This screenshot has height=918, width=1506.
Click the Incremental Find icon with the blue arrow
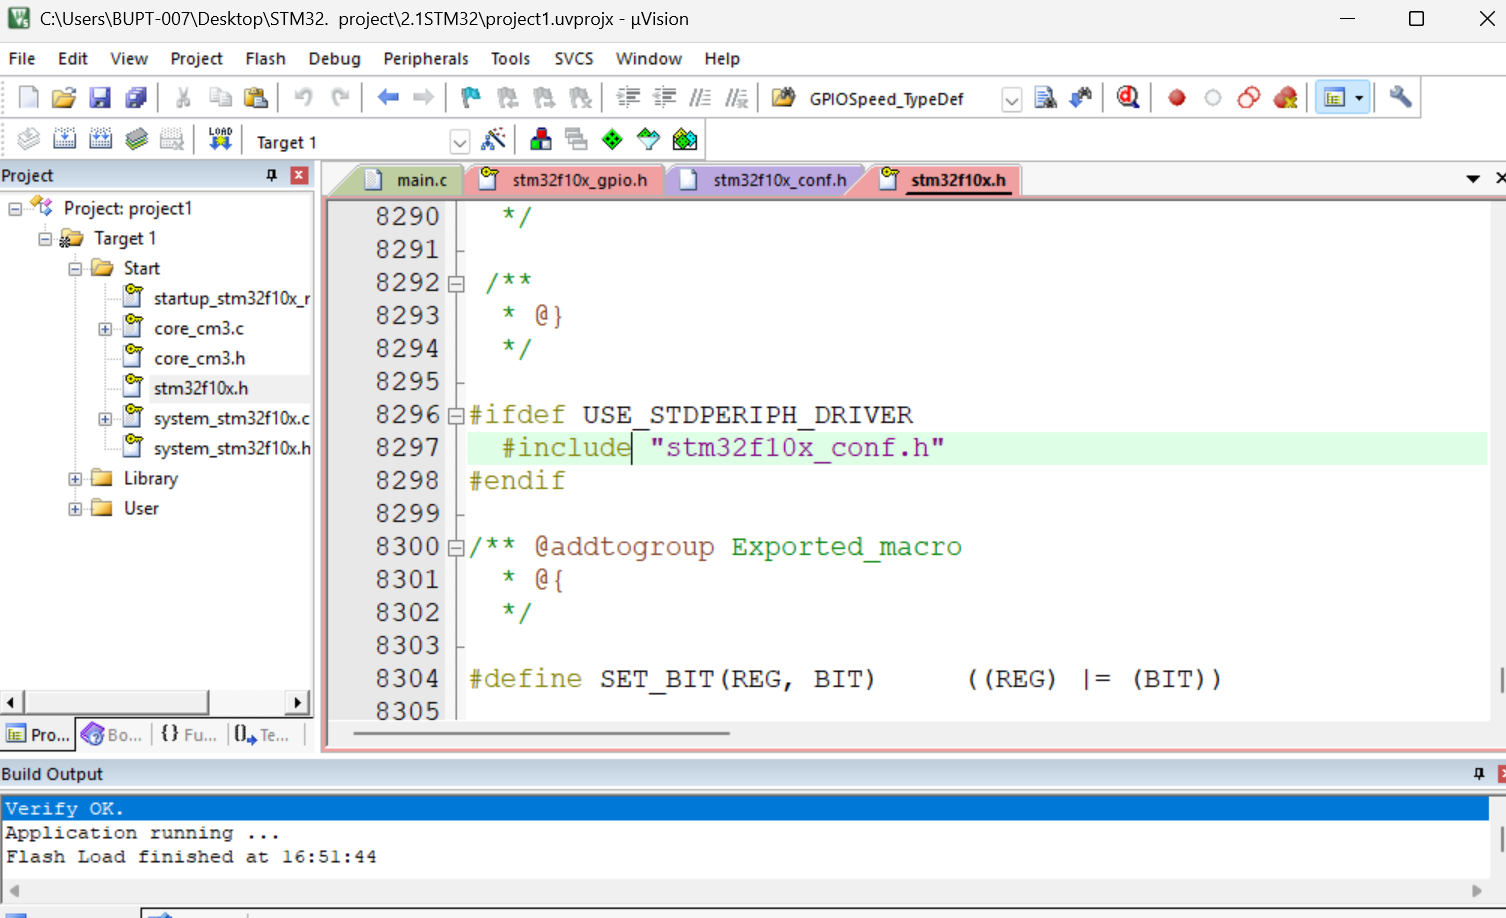1081,97
